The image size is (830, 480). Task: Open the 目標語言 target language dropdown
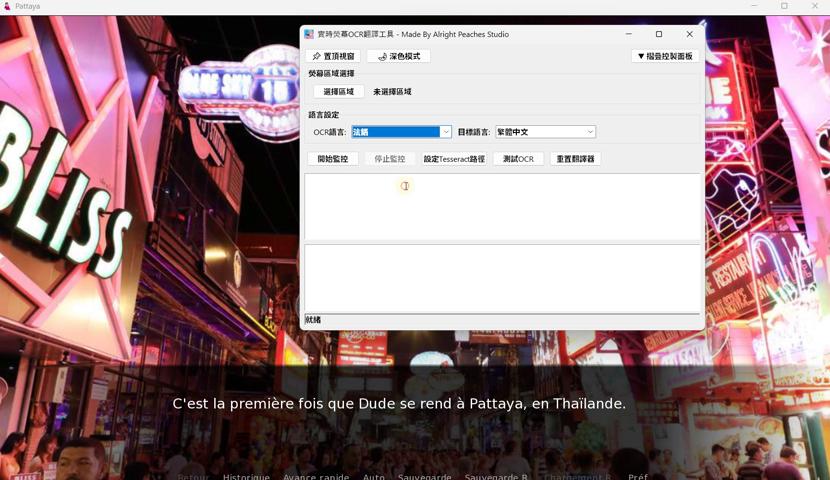coord(545,132)
